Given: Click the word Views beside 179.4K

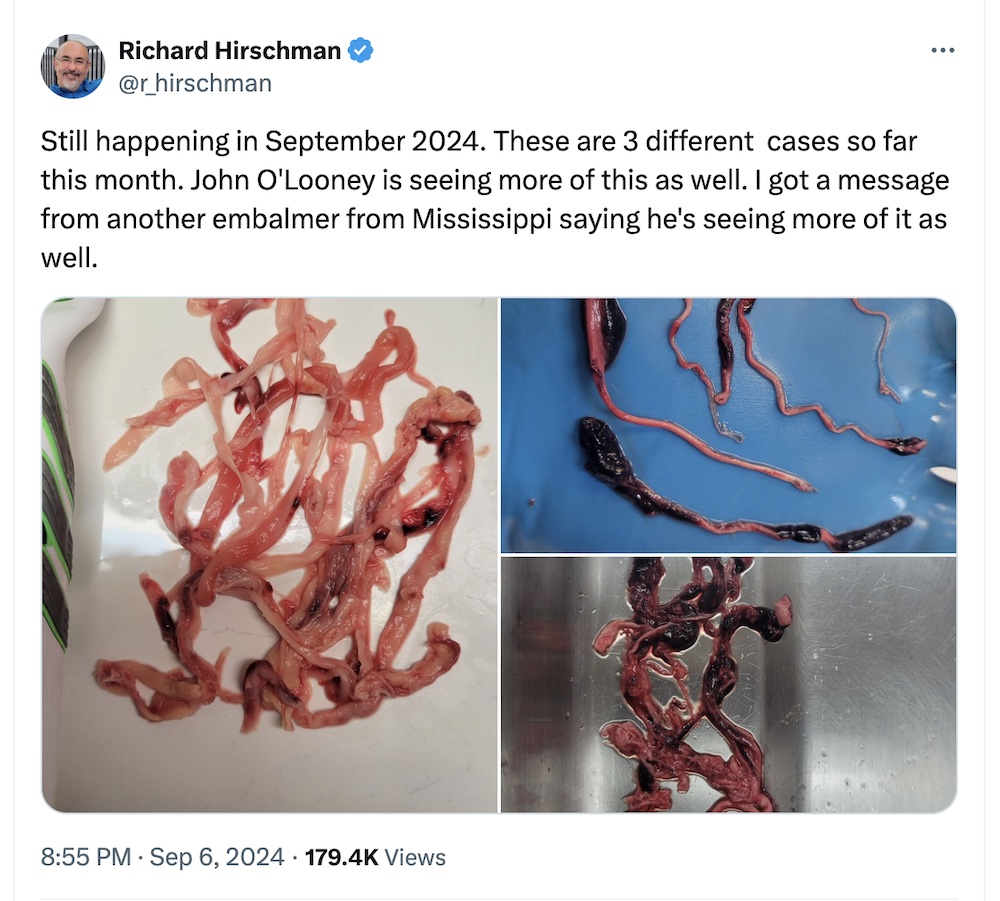Looking at the screenshot, I should pos(415,857).
